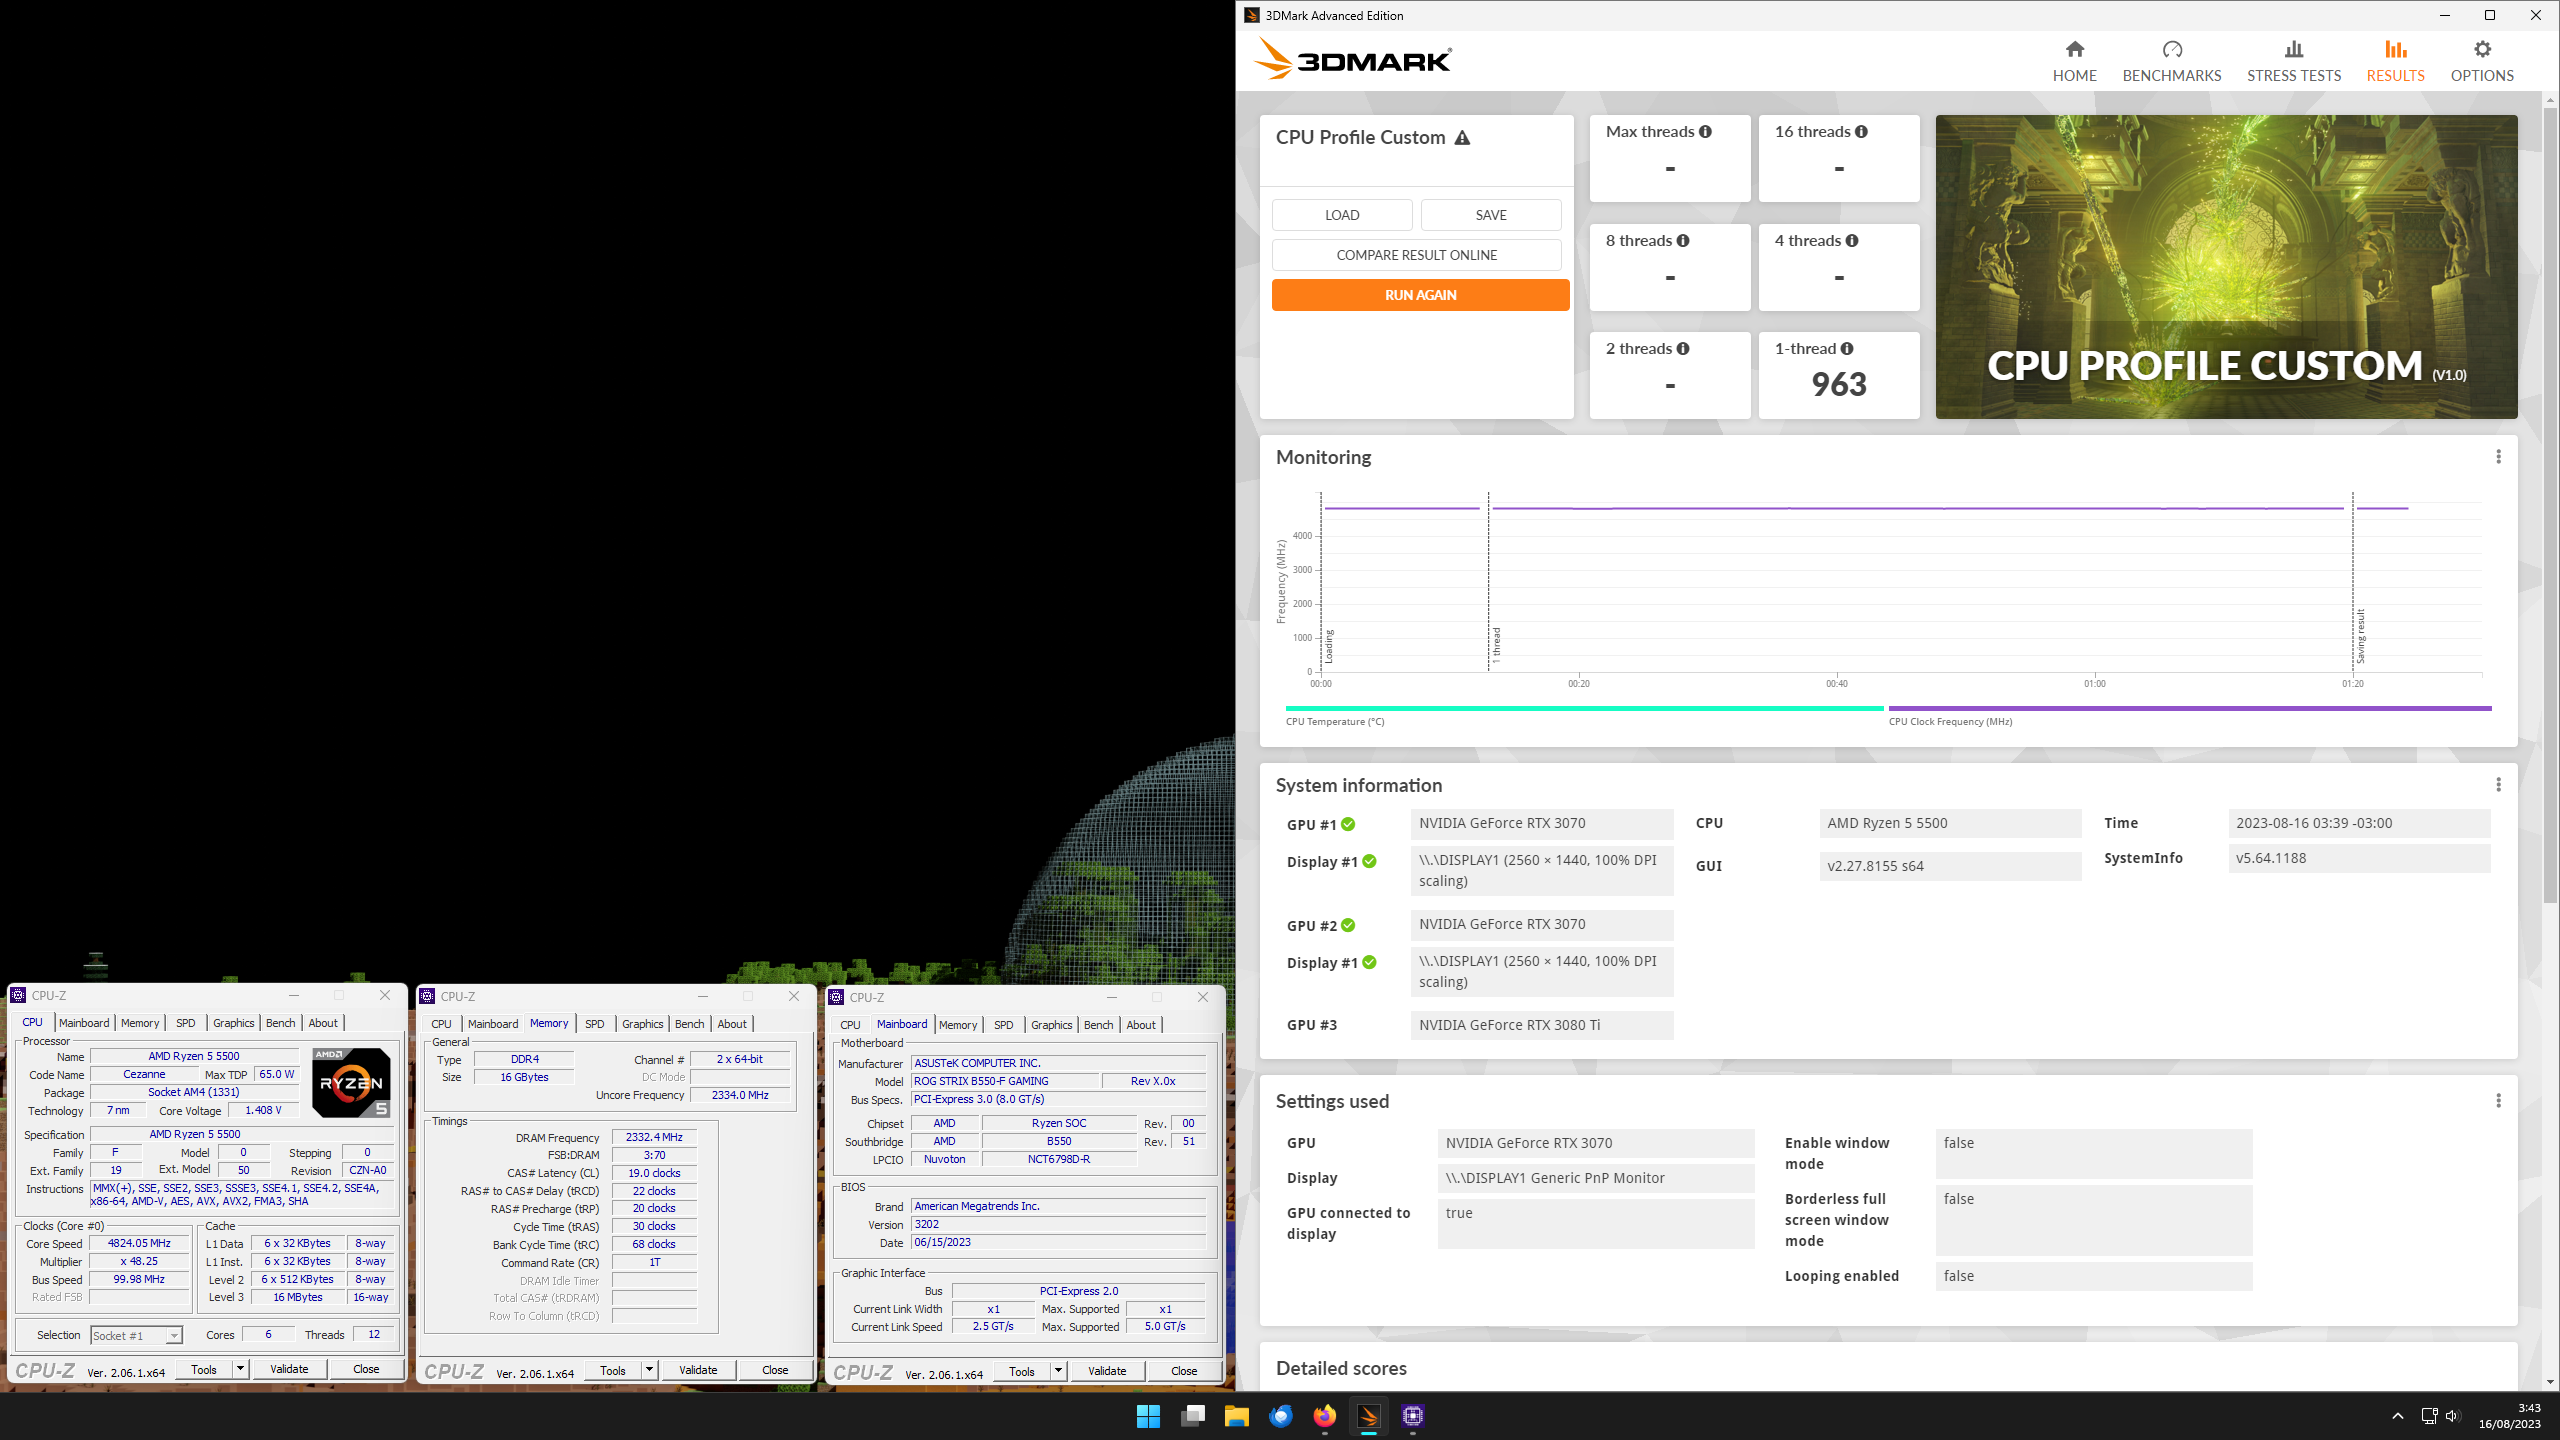
Task: Click the info icon beside 4 threads
Action: [x=1852, y=240]
